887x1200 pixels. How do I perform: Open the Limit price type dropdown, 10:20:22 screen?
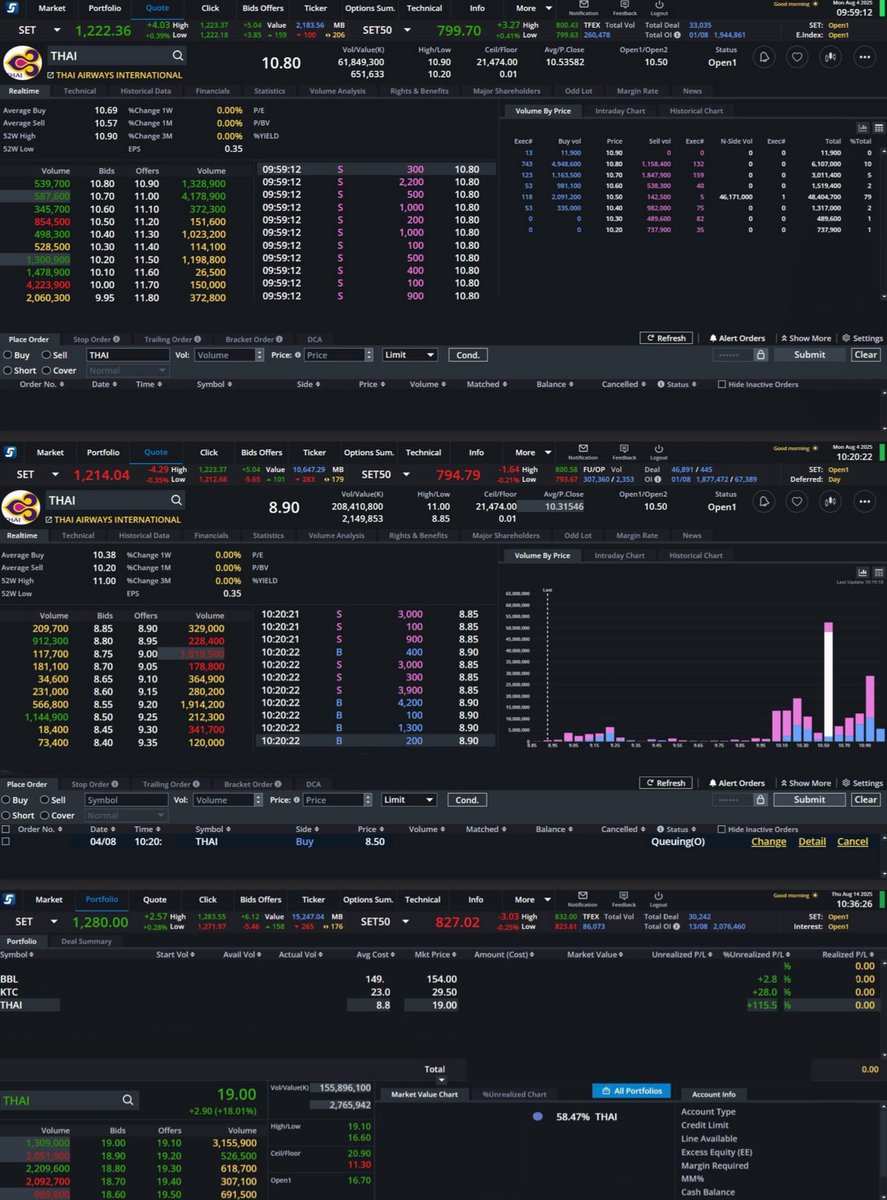click(410, 800)
